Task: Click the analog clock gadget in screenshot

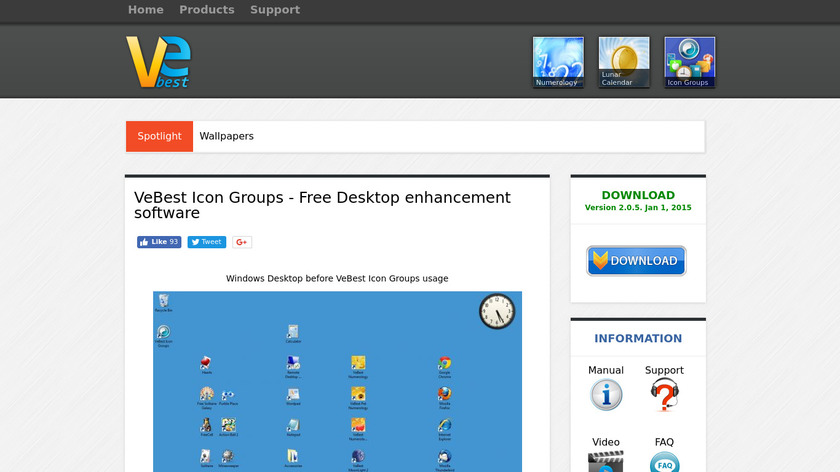Action: click(497, 311)
